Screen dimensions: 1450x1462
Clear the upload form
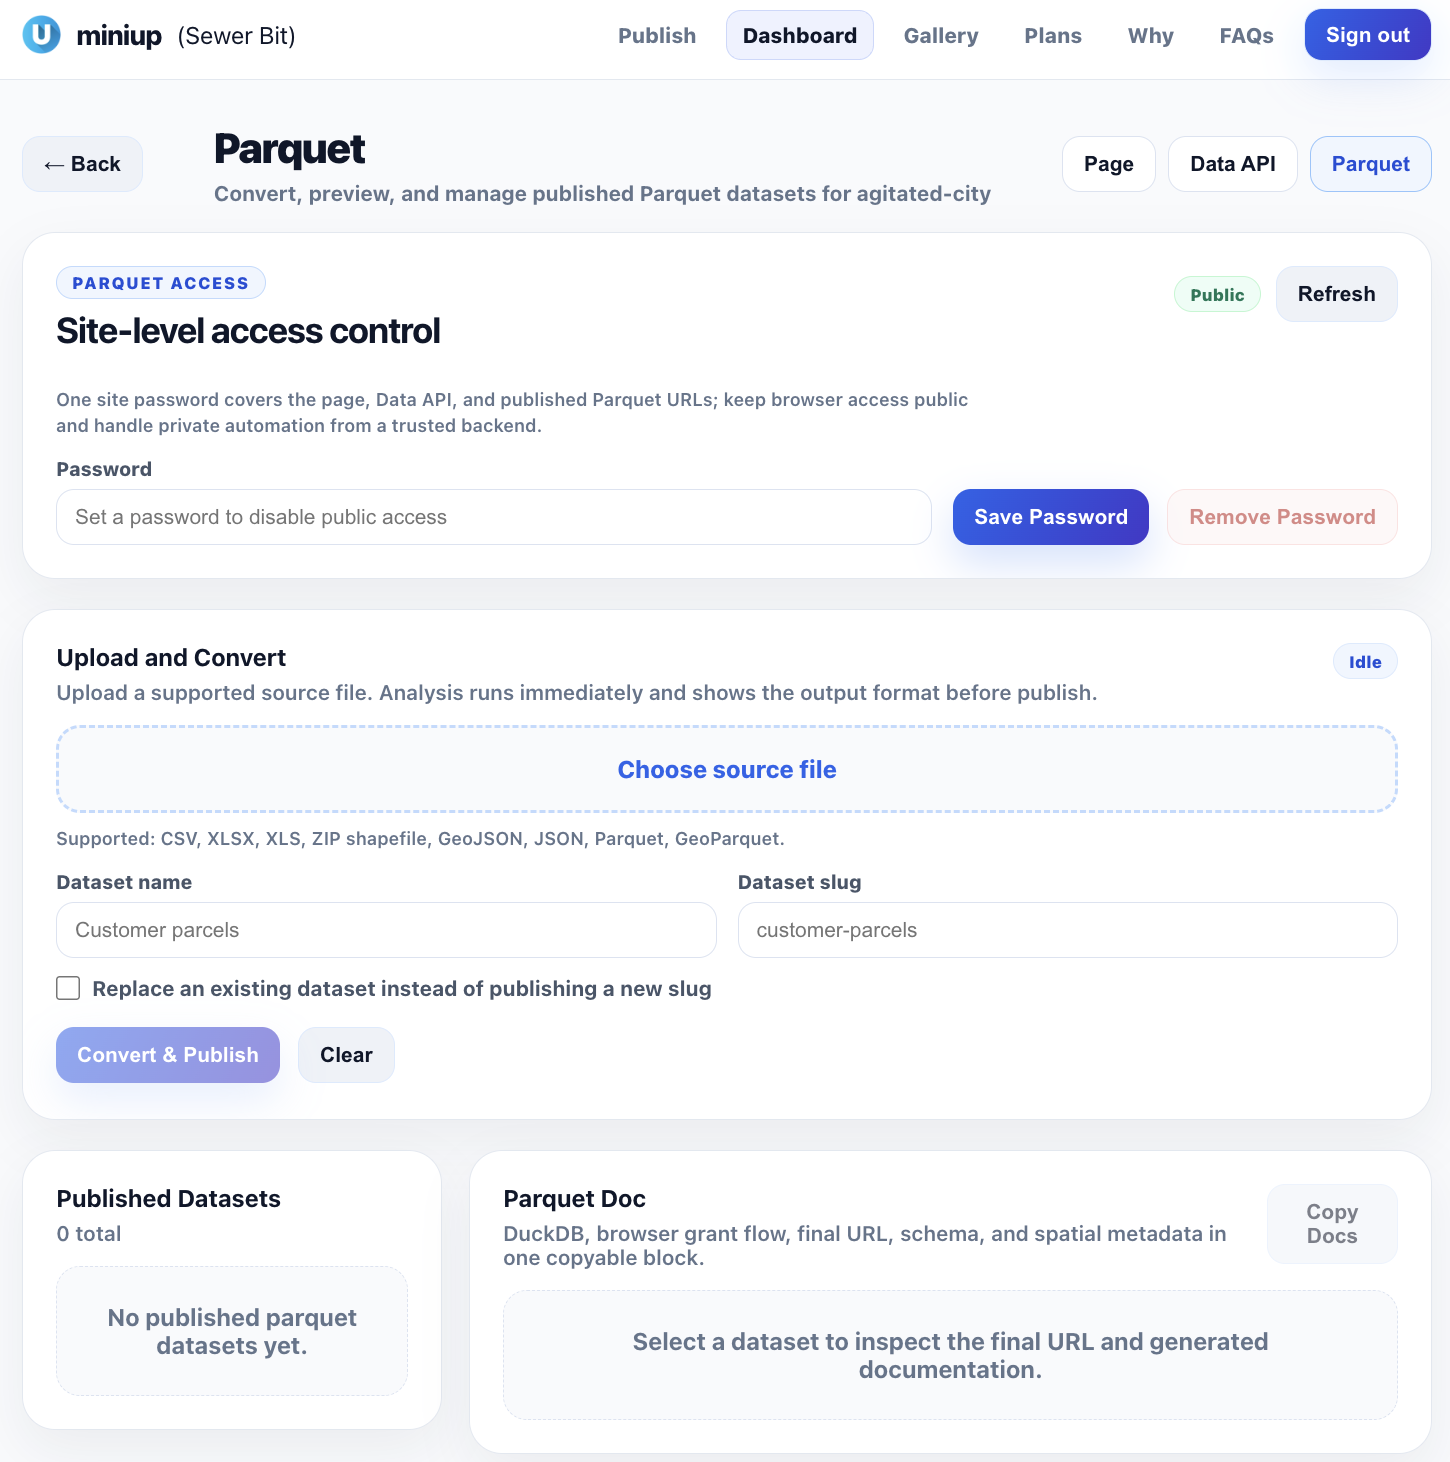[346, 1054]
